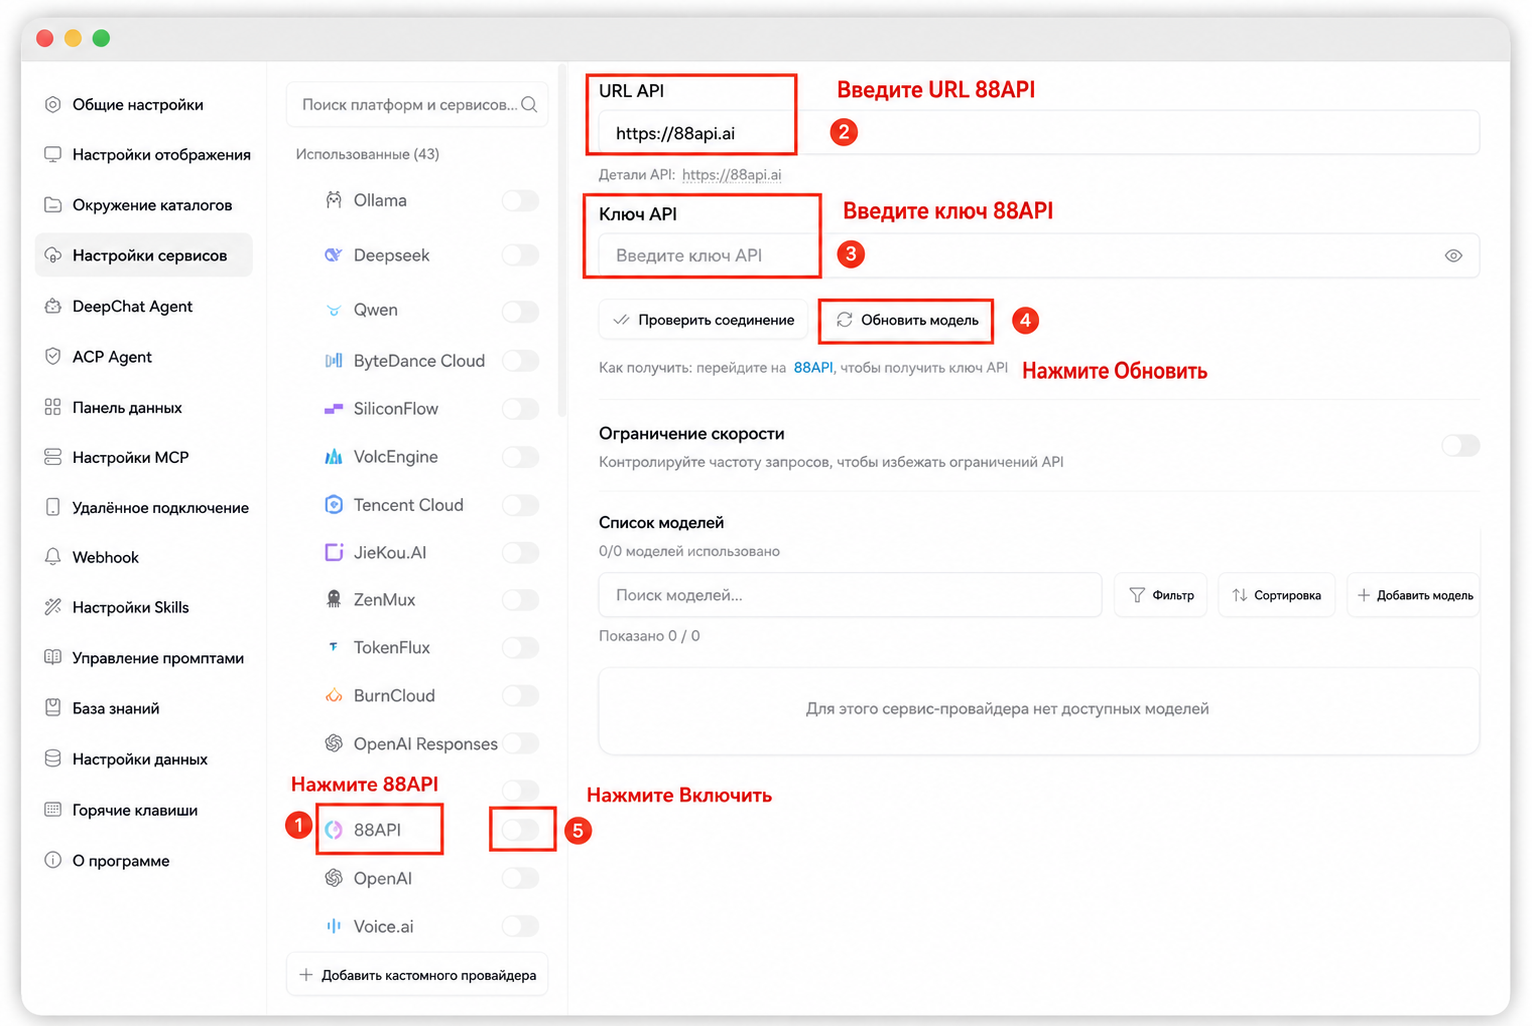Viewport: 1532px width, 1026px height.
Task: Click the book icon for Управление промптами
Action: [53, 658]
